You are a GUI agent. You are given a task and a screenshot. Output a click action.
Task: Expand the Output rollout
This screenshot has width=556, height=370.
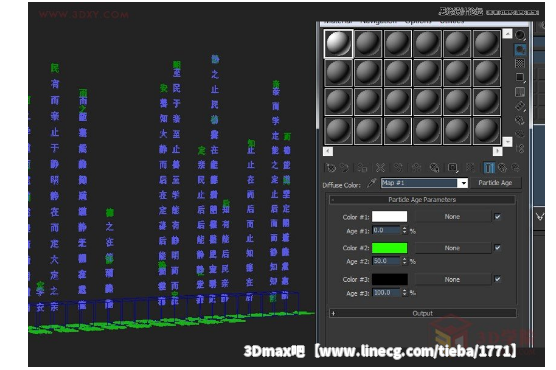tap(422, 313)
